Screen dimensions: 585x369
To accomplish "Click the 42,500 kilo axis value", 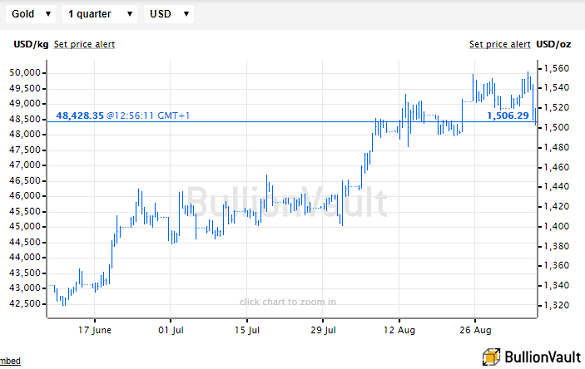I will tap(25, 304).
